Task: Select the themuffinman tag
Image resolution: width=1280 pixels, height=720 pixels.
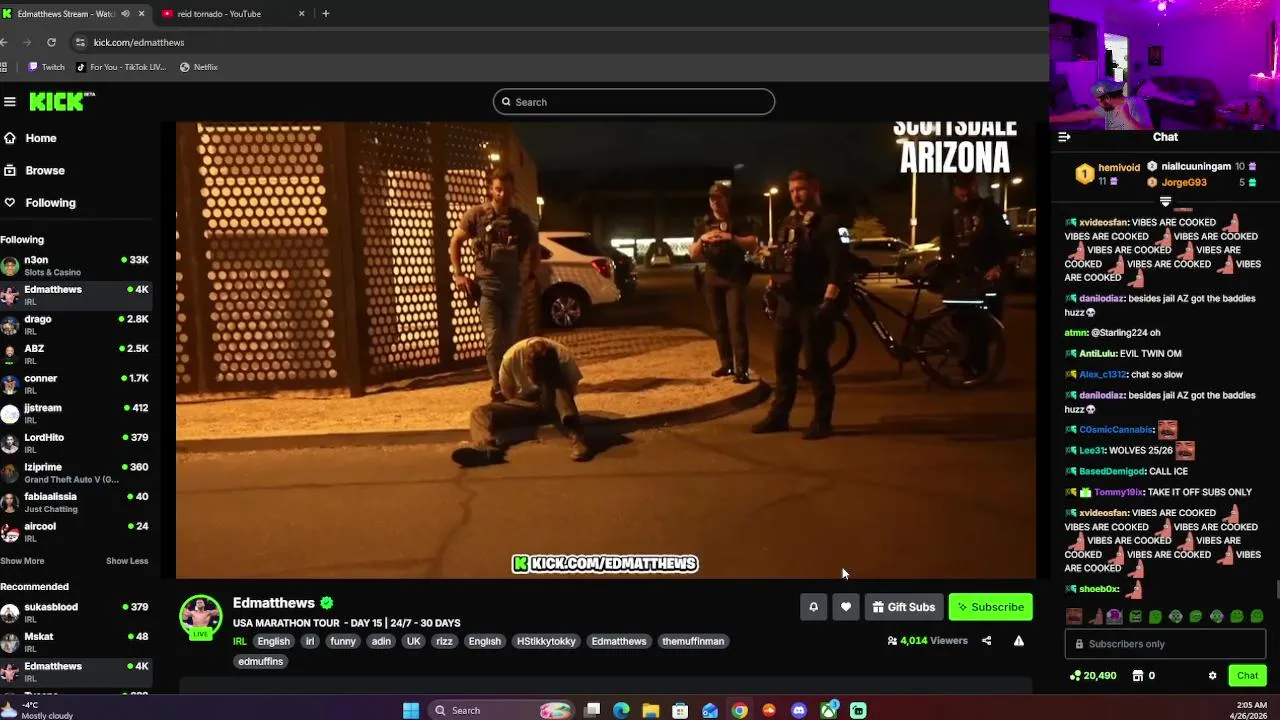Action: click(693, 641)
